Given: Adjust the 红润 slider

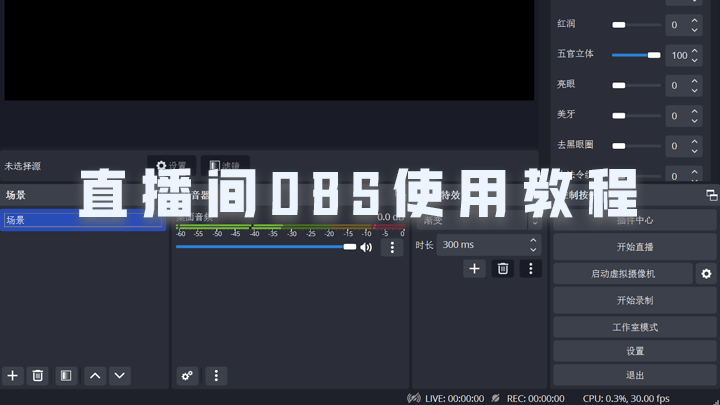Looking at the screenshot, I should [x=636, y=25].
